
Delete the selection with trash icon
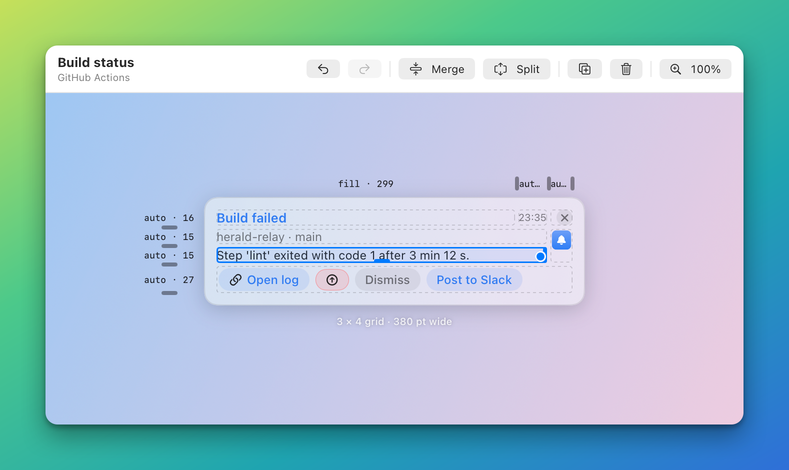(x=626, y=69)
